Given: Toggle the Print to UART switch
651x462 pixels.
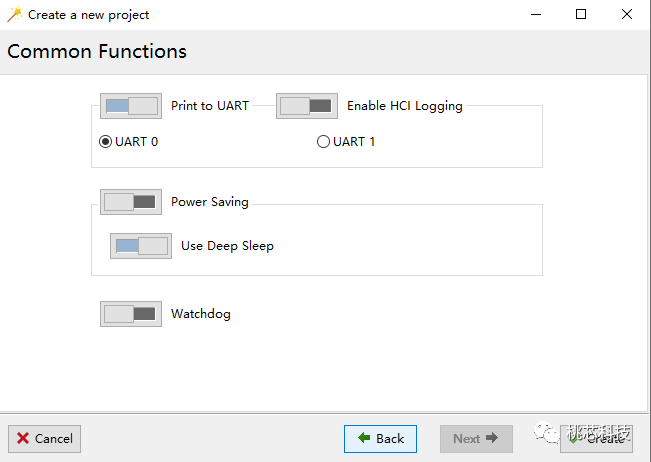Looking at the screenshot, I should [x=131, y=106].
